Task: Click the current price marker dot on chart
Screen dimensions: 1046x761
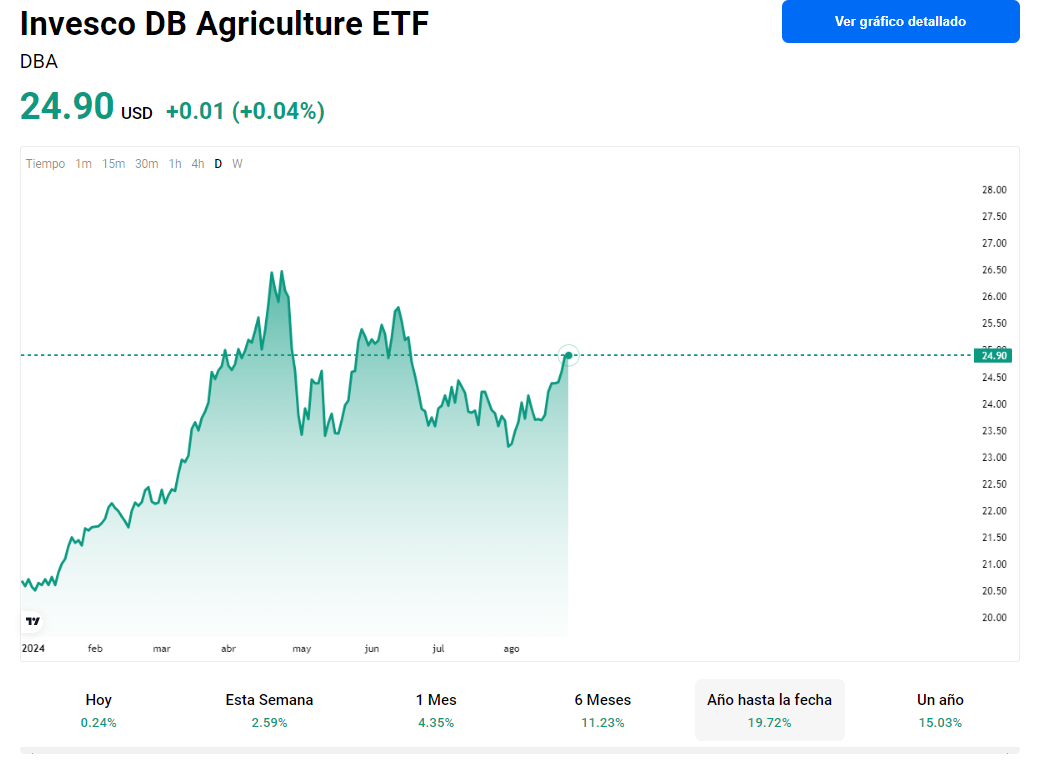Action: pyautogui.click(x=568, y=355)
